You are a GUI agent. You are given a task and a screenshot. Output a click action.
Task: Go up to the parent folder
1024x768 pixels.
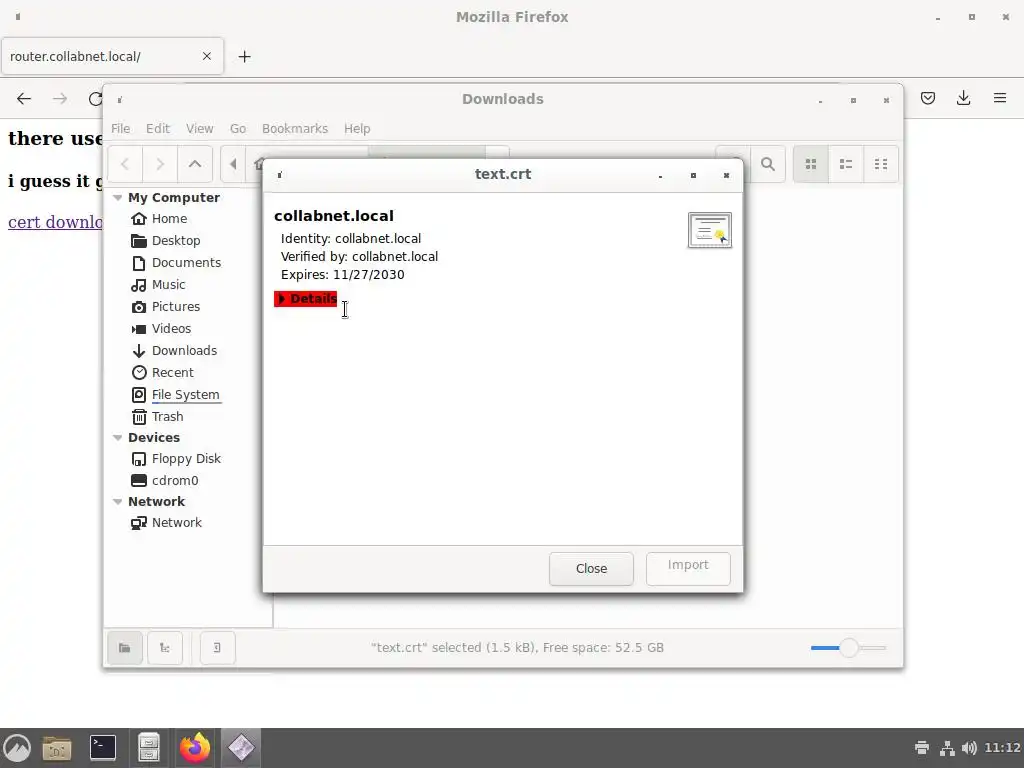pos(195,164)
